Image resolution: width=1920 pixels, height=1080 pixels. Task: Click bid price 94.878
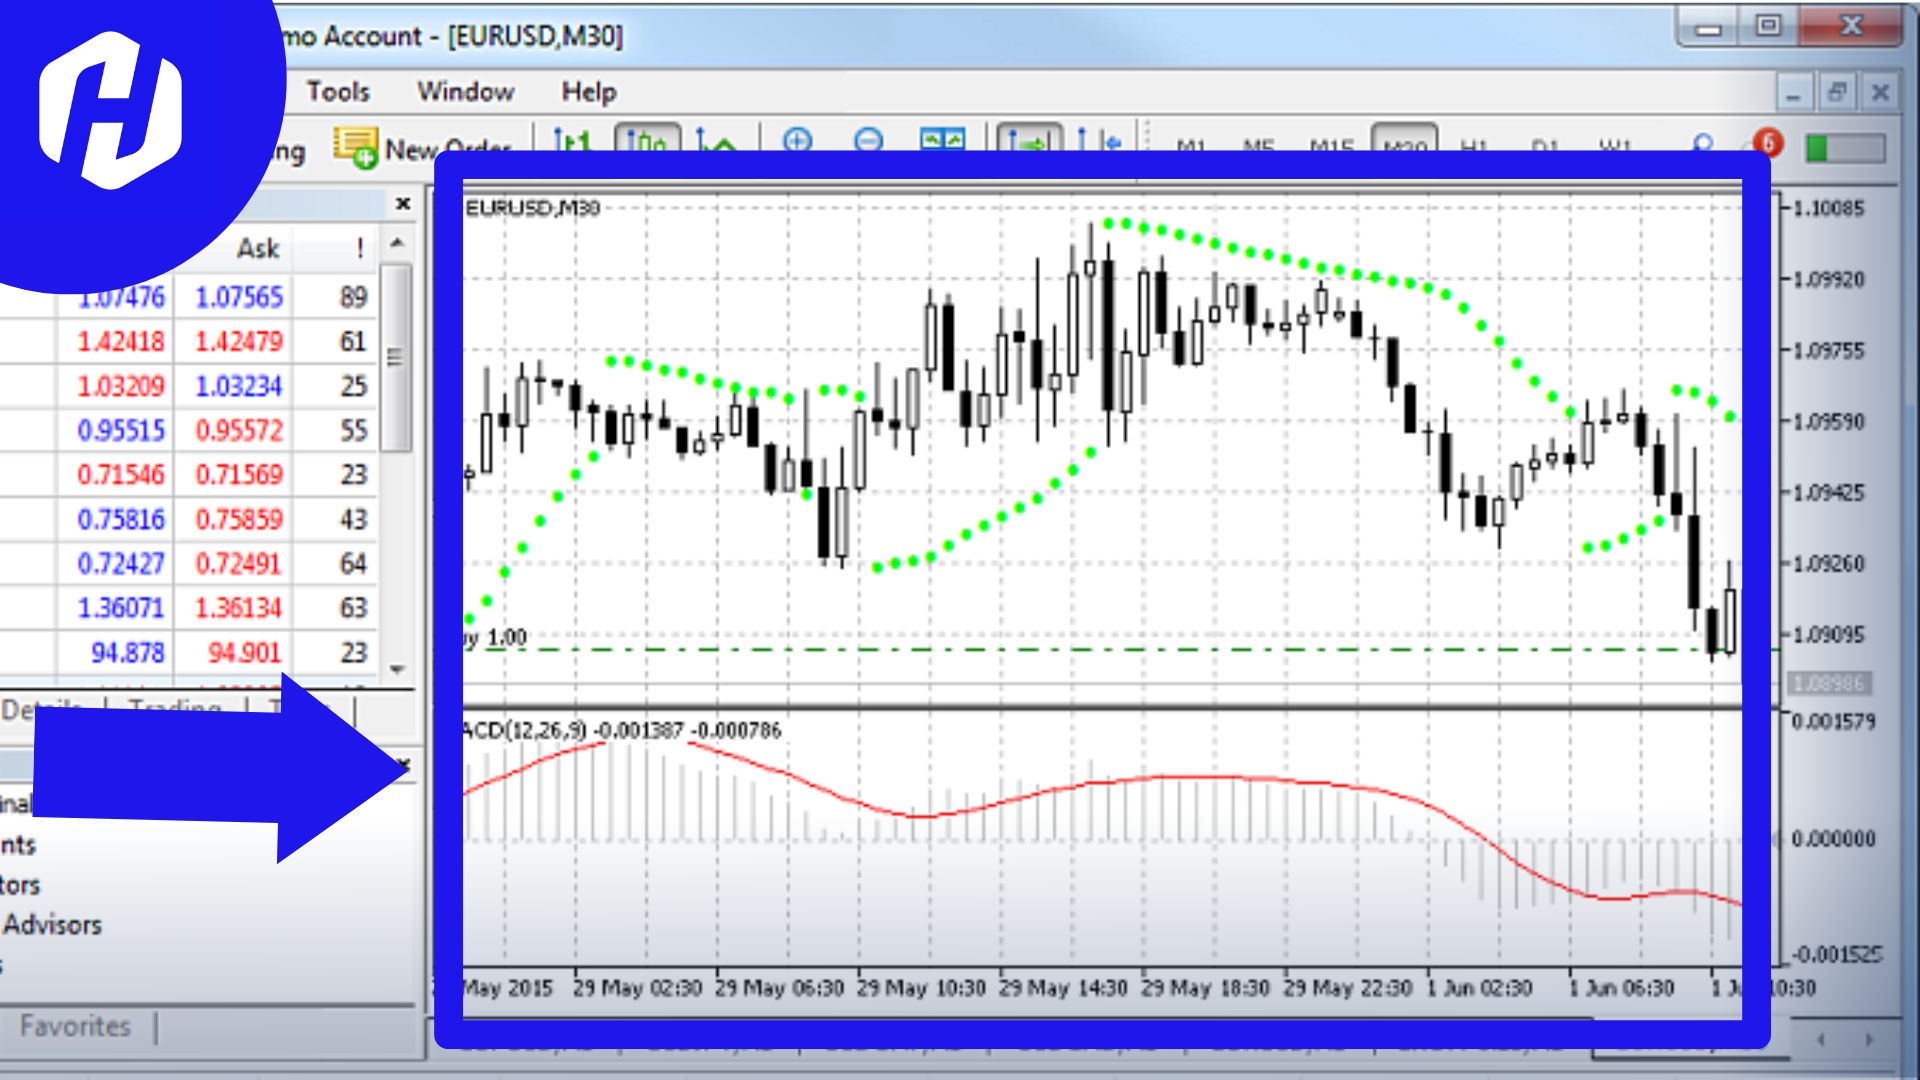point(127,653)
